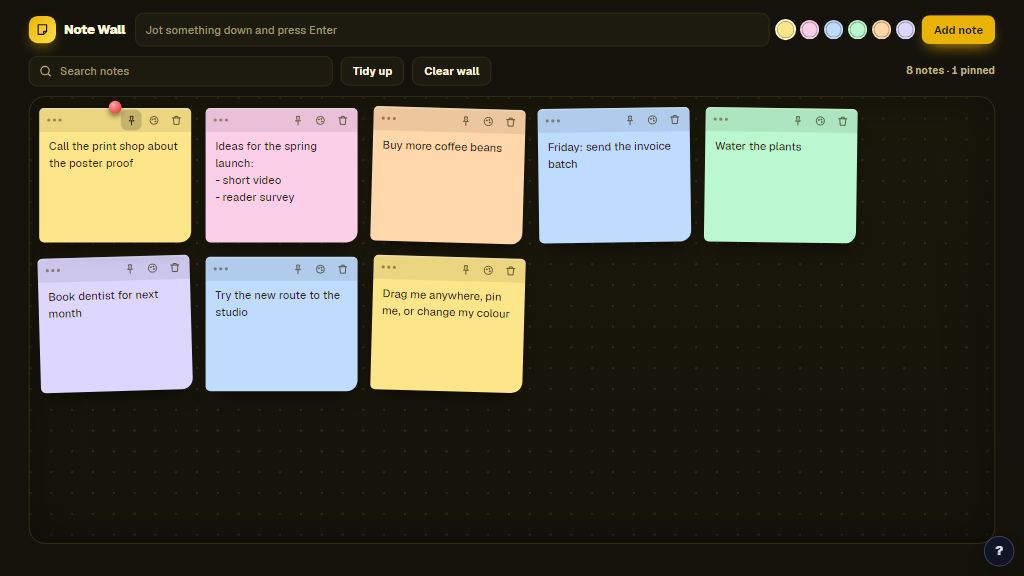Change colour of 'Water the plants' note
Image resolution: width=1024 pixels, height=576 pixels.
(820, 121)
